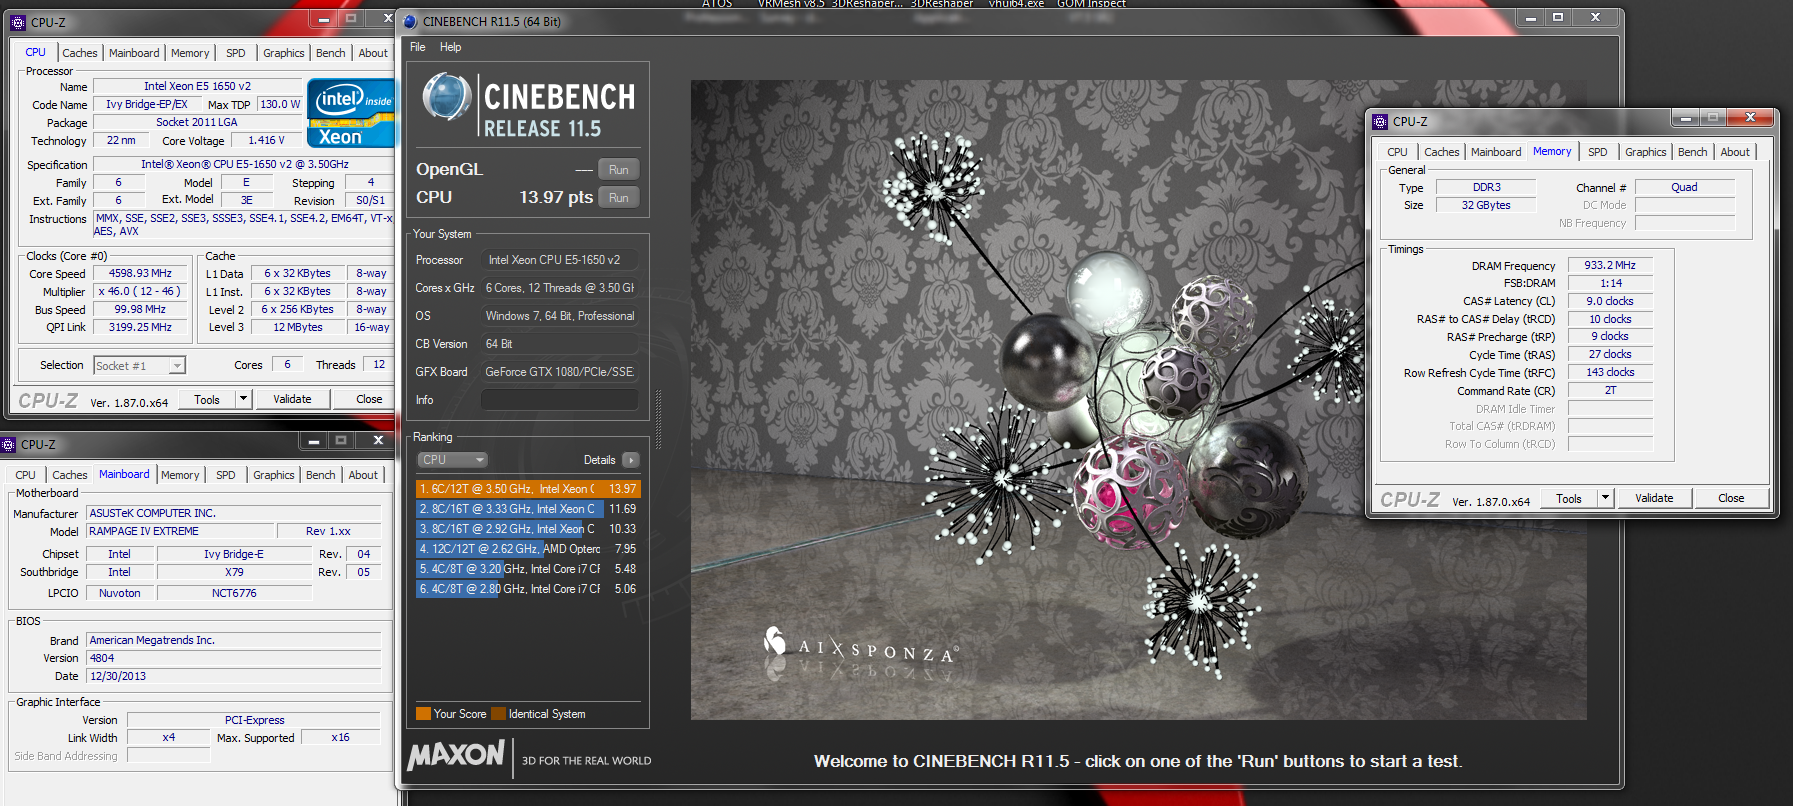Screen dimensions: 1793x806
Task: Click Close button in the Memory window
Action: 1731,498
